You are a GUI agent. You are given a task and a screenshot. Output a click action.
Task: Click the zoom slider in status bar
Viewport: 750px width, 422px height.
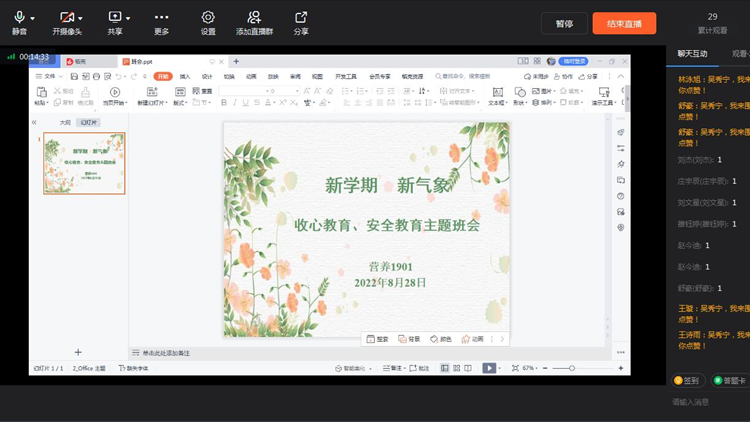(572, 368)
